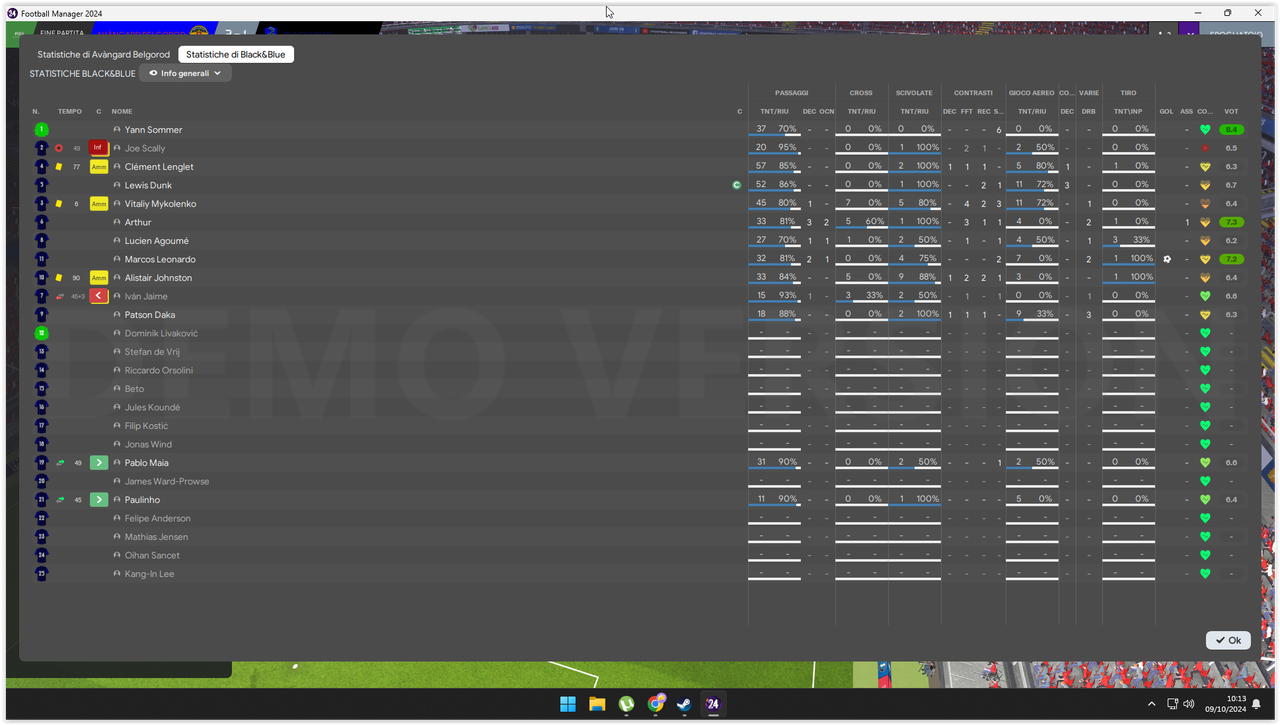Click the captain C icon on Lewis Dunk's row
The width and height of the screenshot is (1280, 725).
pos(737,185)
